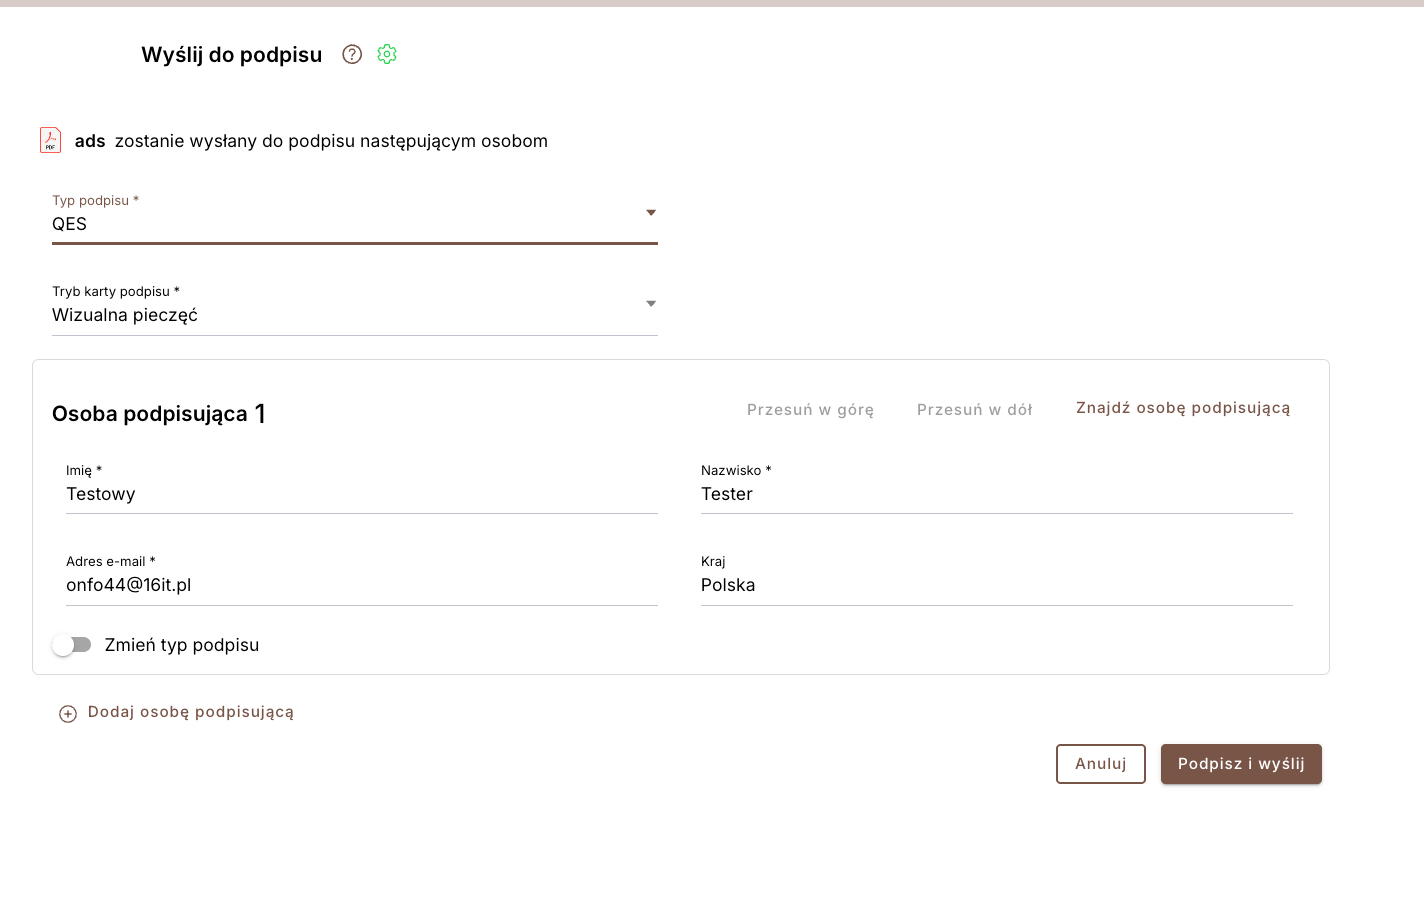The image size is (1424, 903).
Task: Click the Podpisz i wyślij button
Action: pyautogui.click(x=1241, y=764)
